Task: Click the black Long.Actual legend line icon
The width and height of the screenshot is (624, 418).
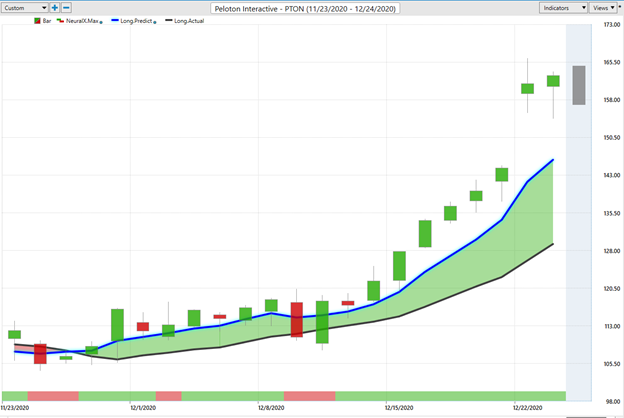Action: coord(169,20)
